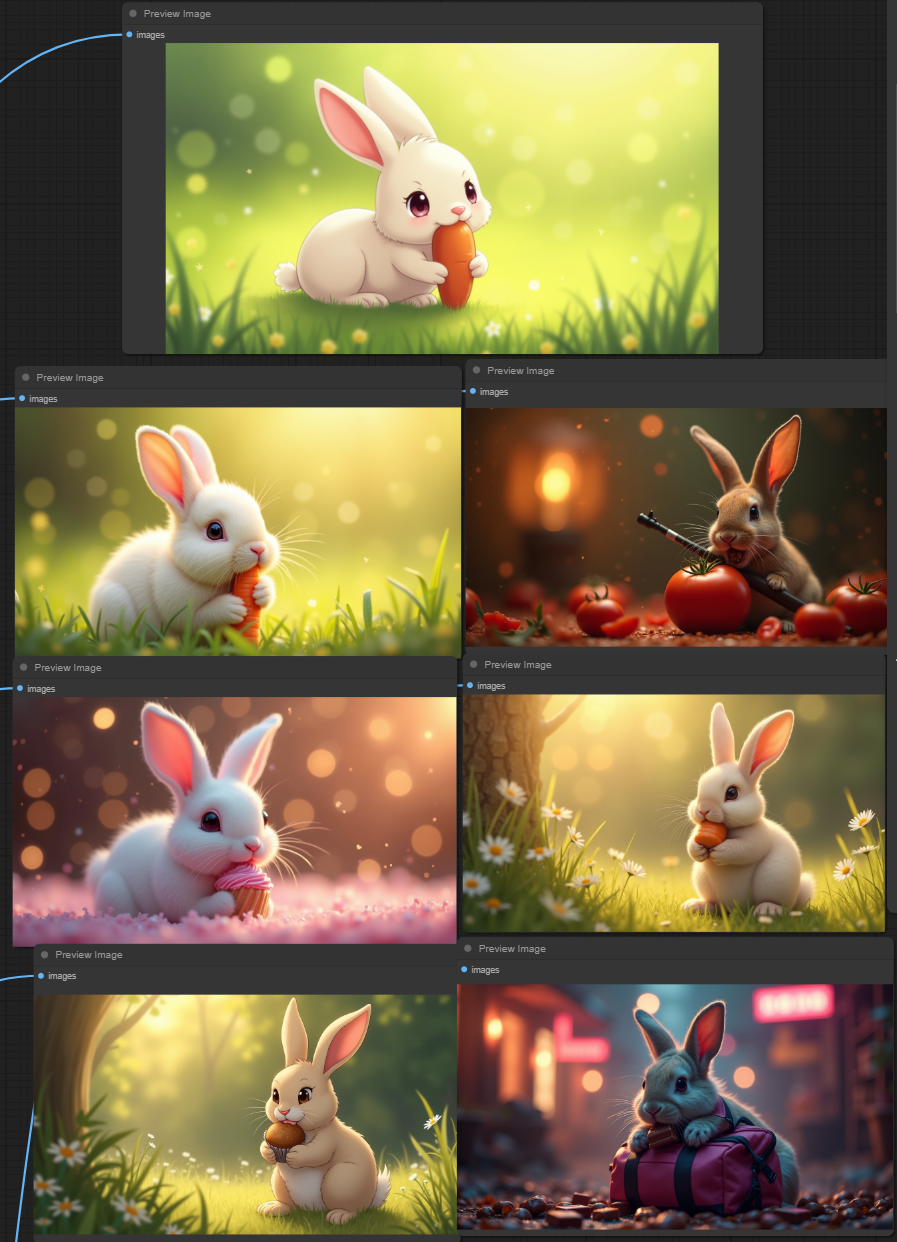Click images port on fluffy white carrot bunny node
897x1242 pixels.
tap(22, 399)
